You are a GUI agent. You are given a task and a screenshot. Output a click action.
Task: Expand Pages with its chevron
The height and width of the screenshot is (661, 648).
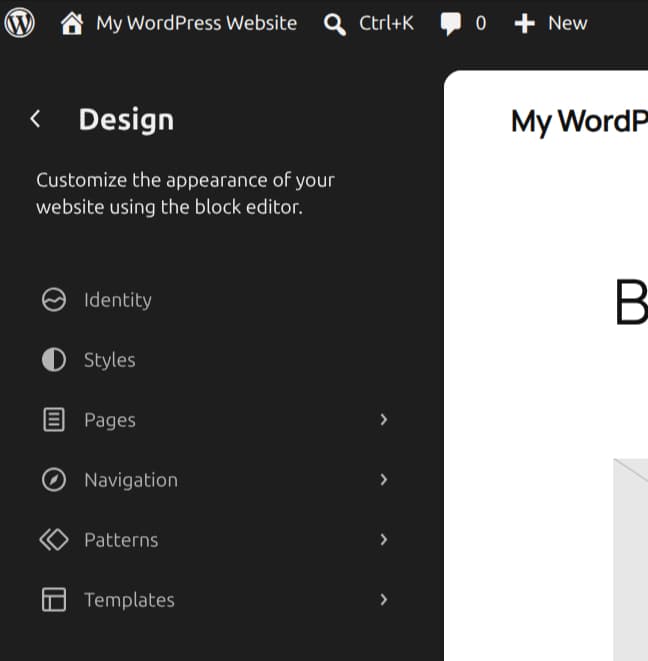[x=384, y=419]
